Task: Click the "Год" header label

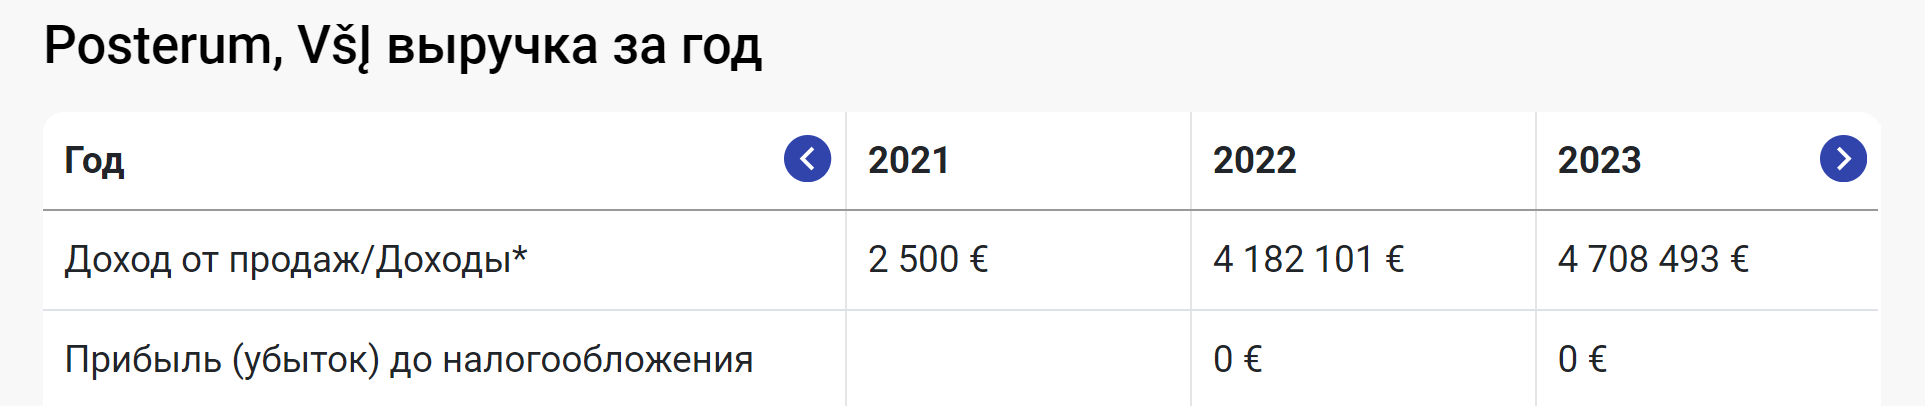Action: click(x=94, y=160)
